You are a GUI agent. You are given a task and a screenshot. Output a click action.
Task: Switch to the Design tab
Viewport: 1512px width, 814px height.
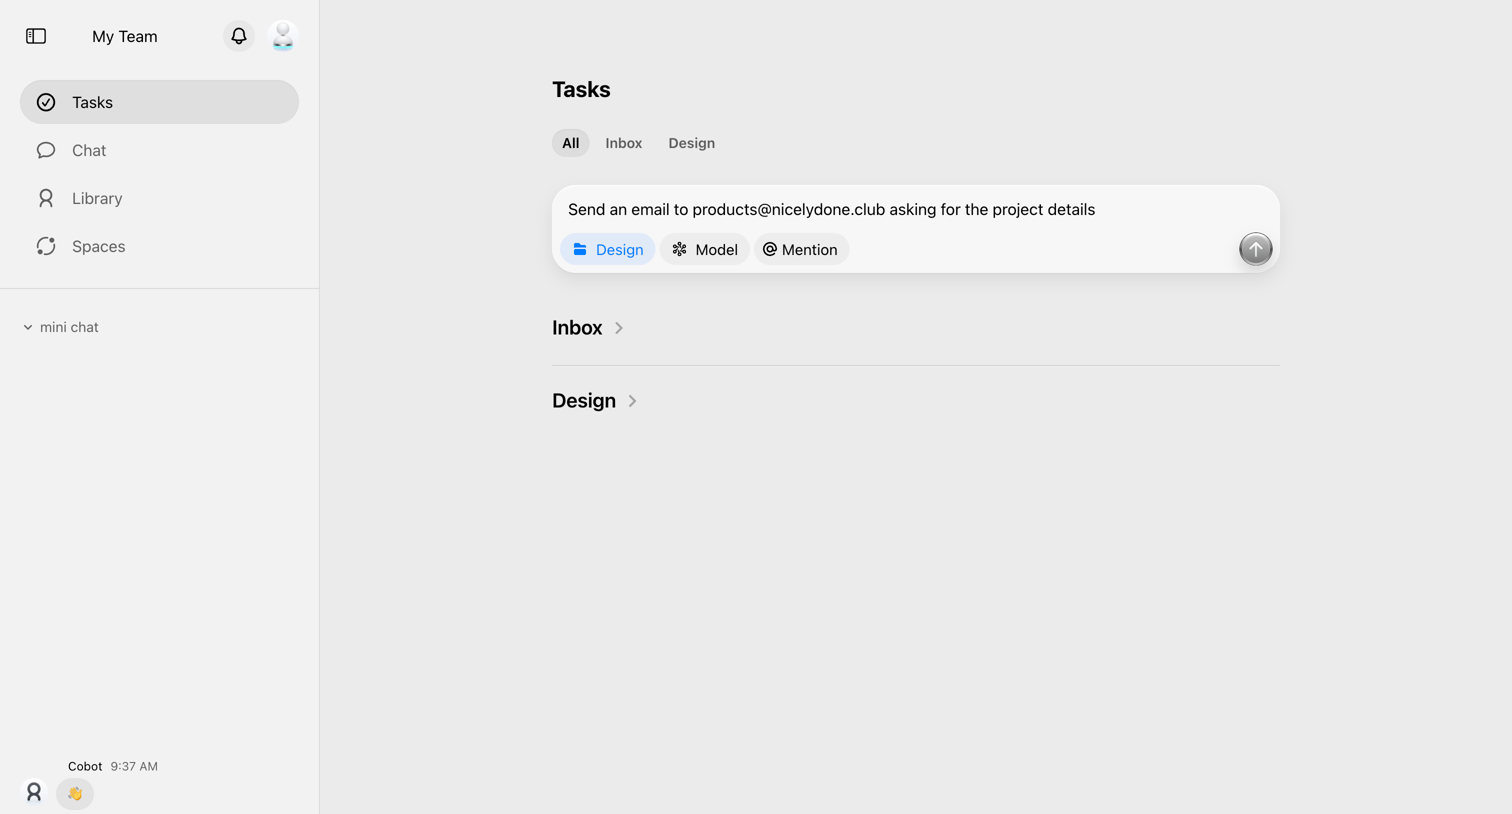[692, 143]
